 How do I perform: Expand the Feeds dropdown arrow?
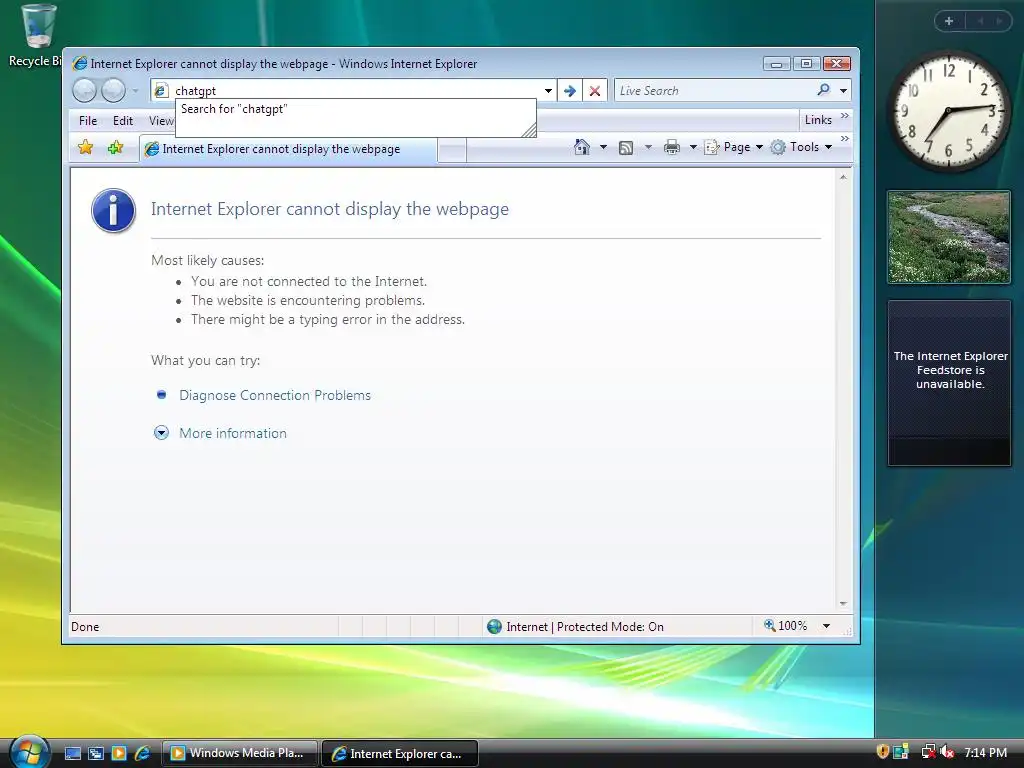(648, 148)
